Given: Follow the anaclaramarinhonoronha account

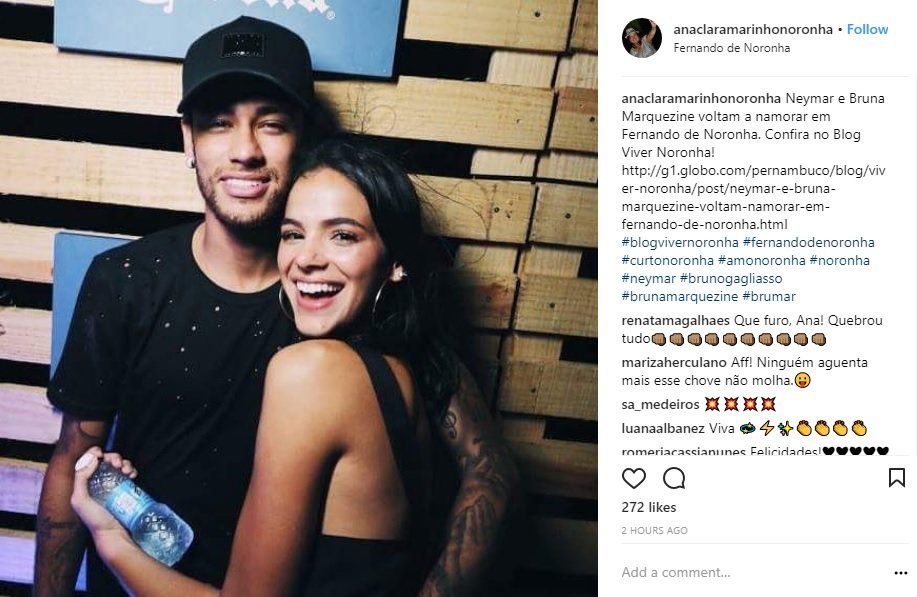Looking at the screenshot, I should click(x=867, y=29).
